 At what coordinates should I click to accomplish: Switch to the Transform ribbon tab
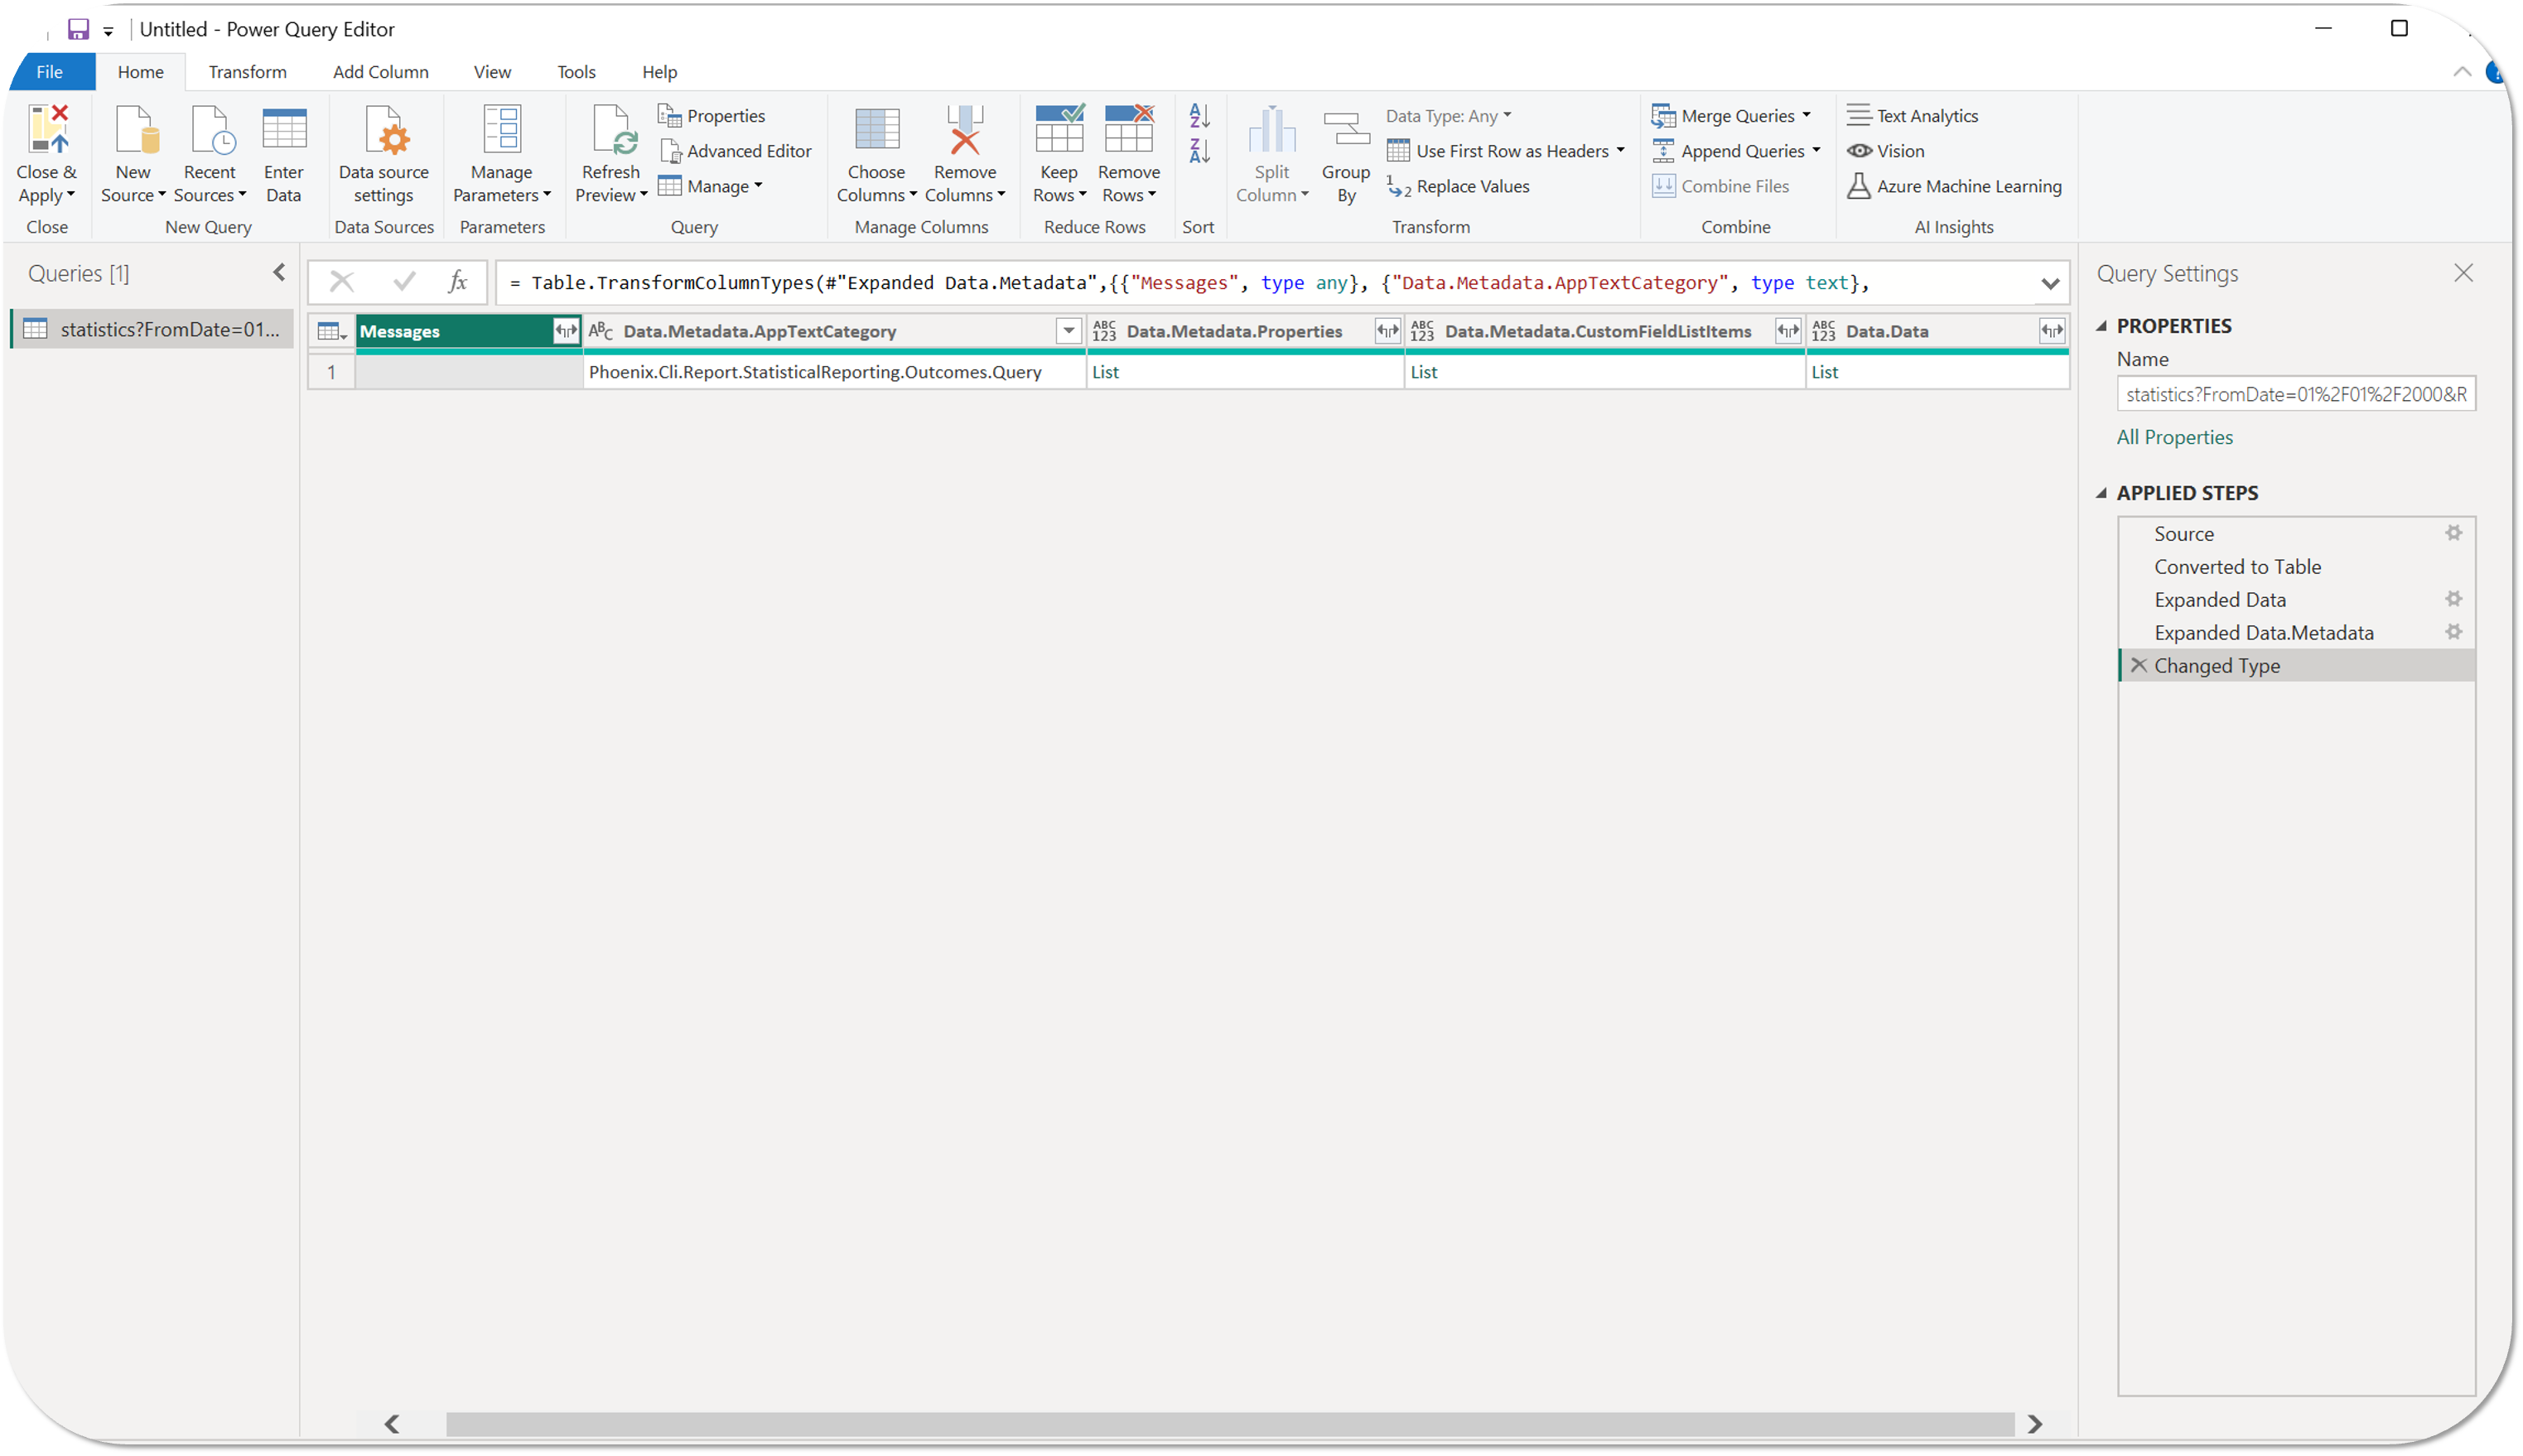[x=247, y=72]
